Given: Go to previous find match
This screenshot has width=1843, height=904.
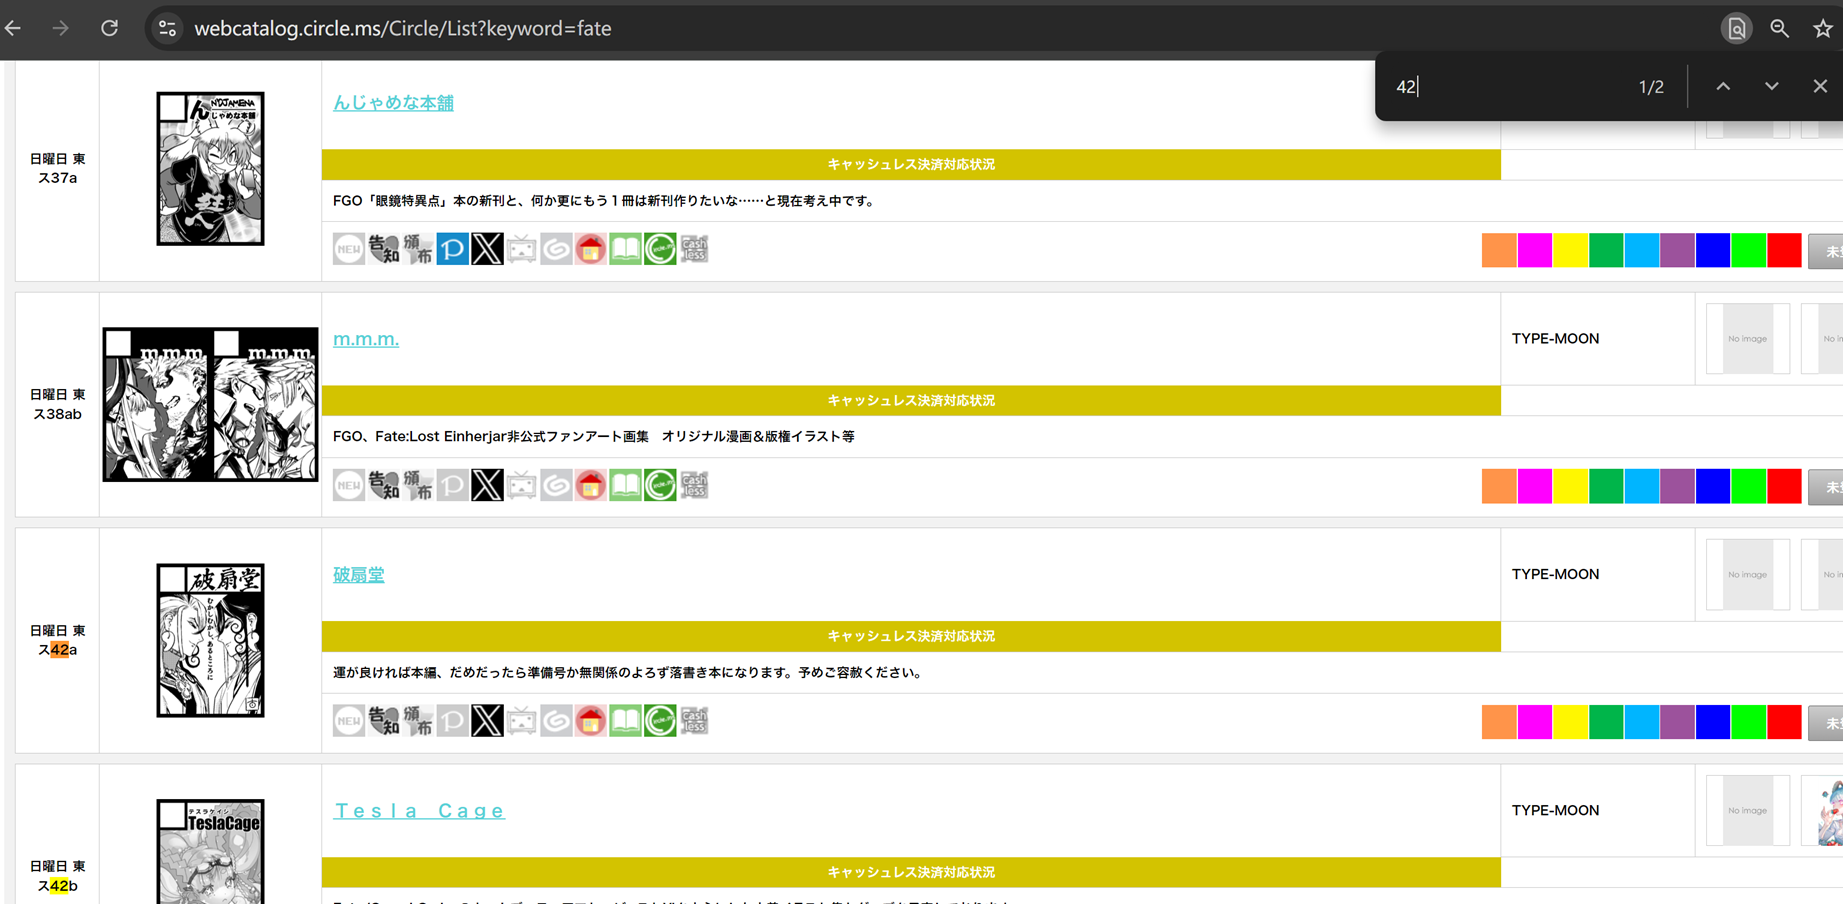Looking at the screenshot, I should (1723, 87).
